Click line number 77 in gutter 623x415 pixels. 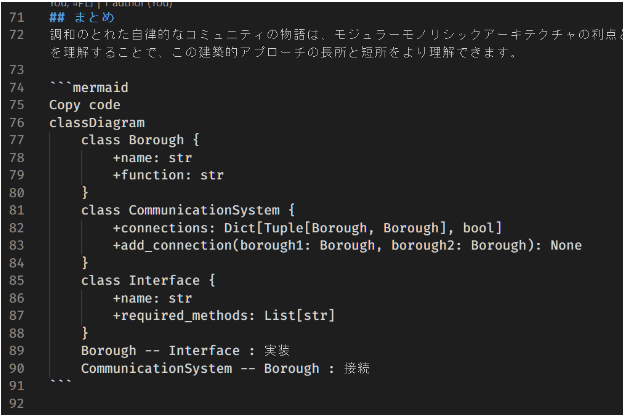[15, 140]
